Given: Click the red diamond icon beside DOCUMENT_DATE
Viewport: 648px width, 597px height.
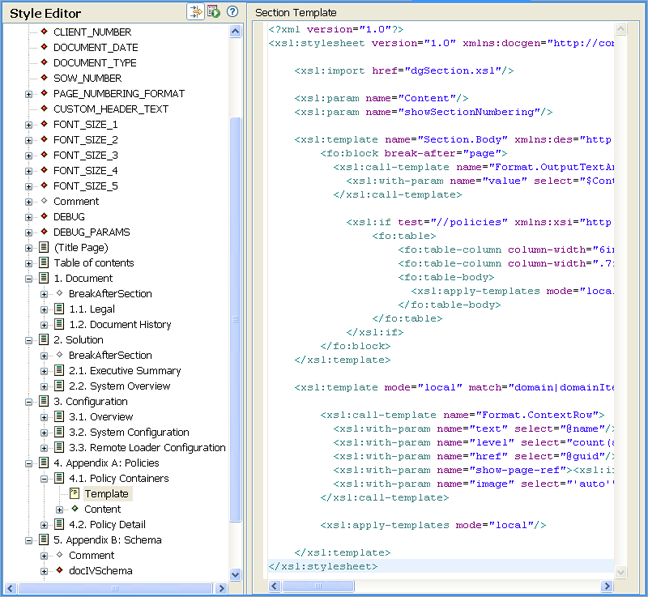Looking at the screenshot, I should [44, 47].
